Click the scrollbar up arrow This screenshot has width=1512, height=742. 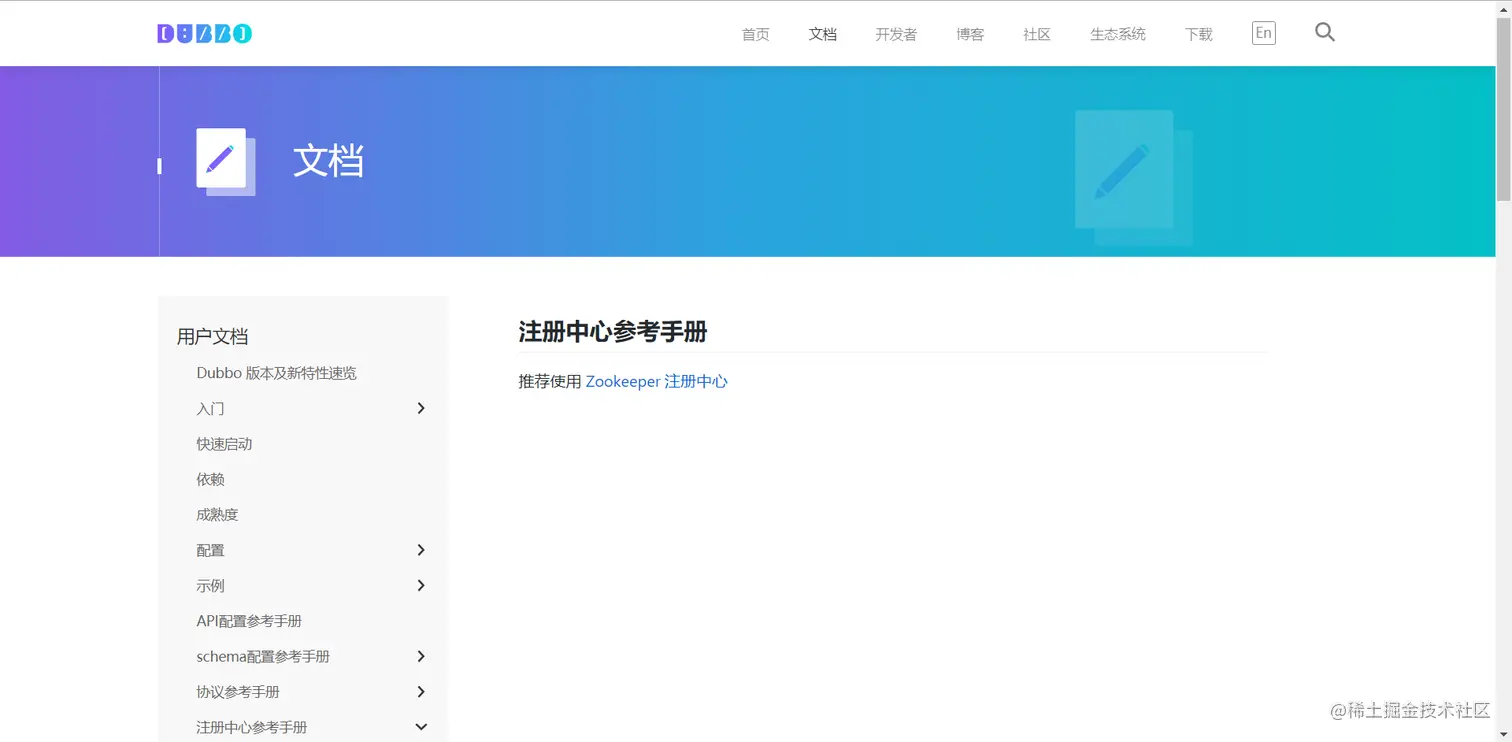pos(1503,8)
